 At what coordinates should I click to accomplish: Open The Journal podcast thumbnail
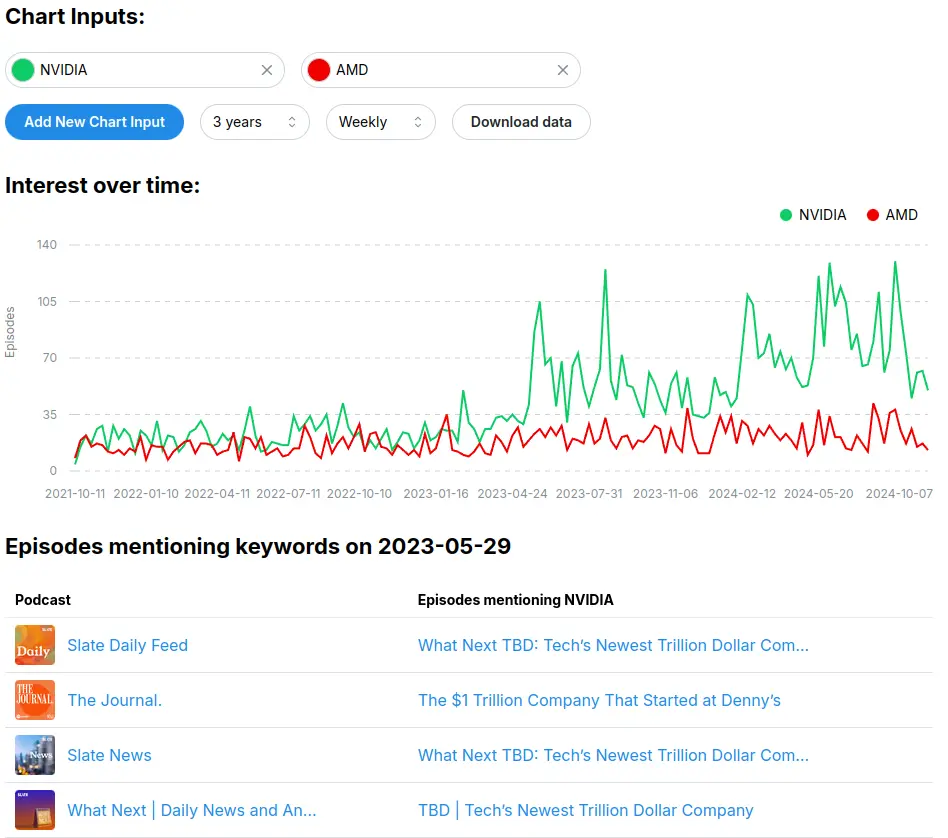[35, 700]
